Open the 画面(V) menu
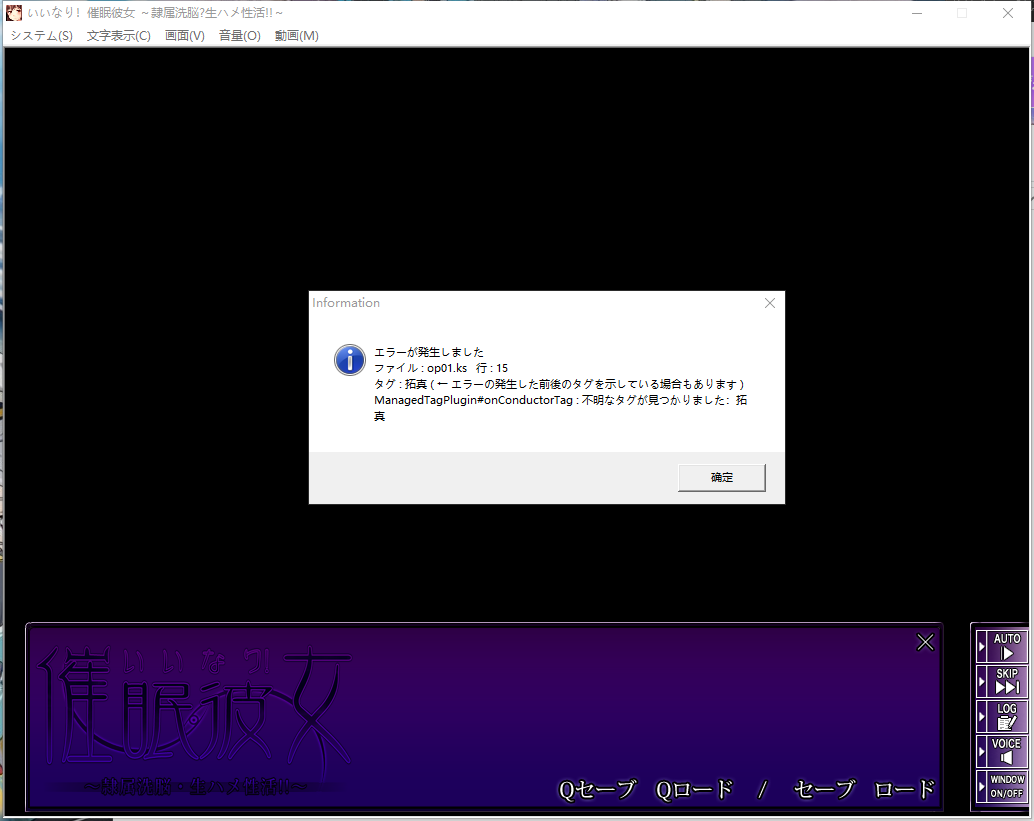This screenshot has height=821, width=1034. click(184, 36)
